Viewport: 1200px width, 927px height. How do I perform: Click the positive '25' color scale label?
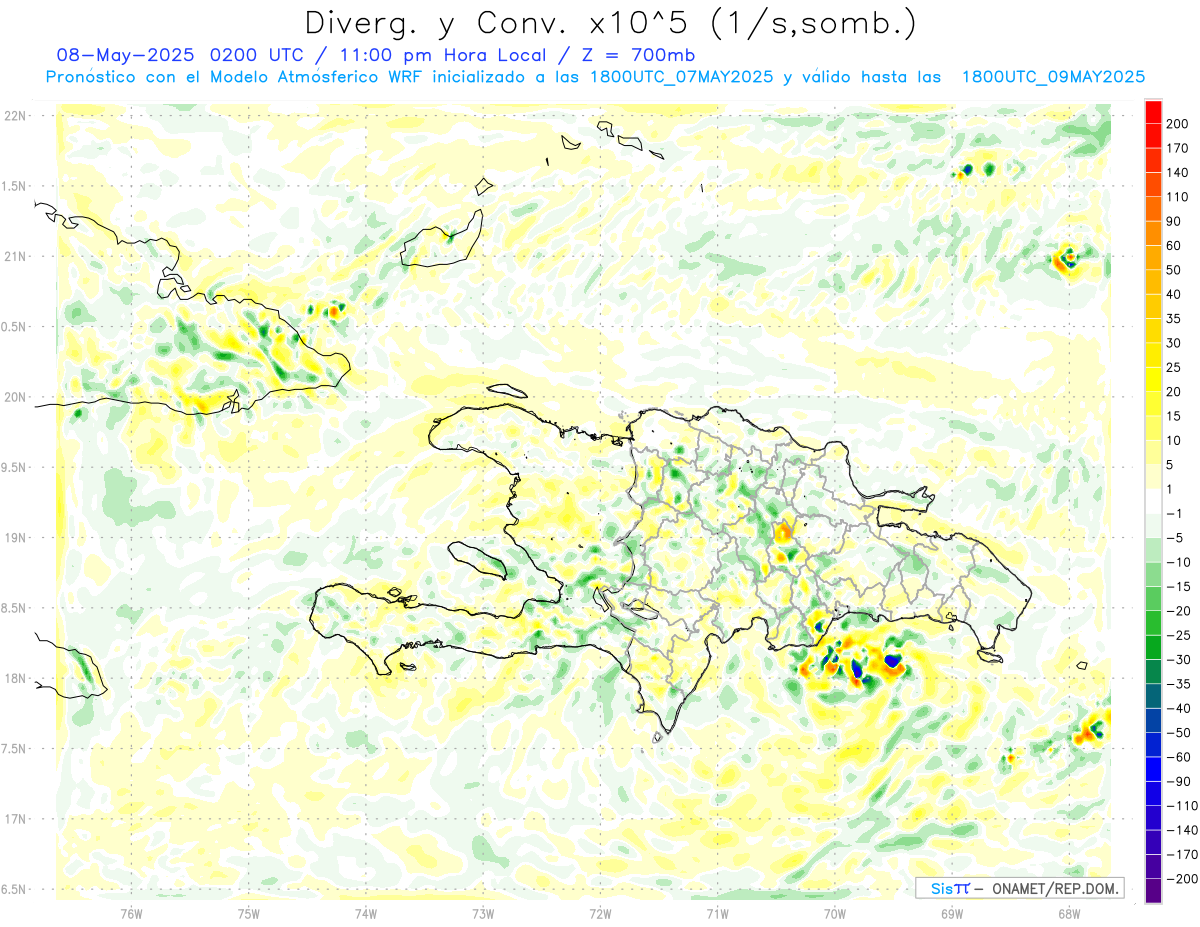[1174, 368]
